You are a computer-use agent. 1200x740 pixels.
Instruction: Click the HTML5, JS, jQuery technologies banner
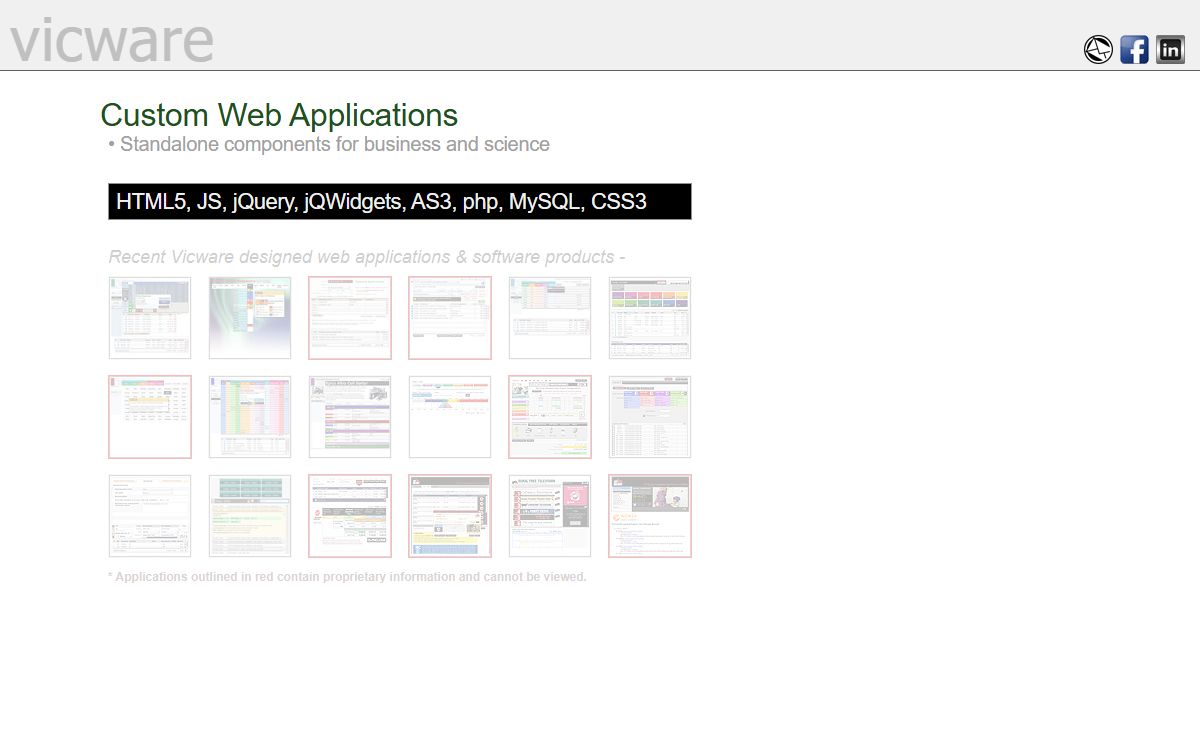point(400,201)
